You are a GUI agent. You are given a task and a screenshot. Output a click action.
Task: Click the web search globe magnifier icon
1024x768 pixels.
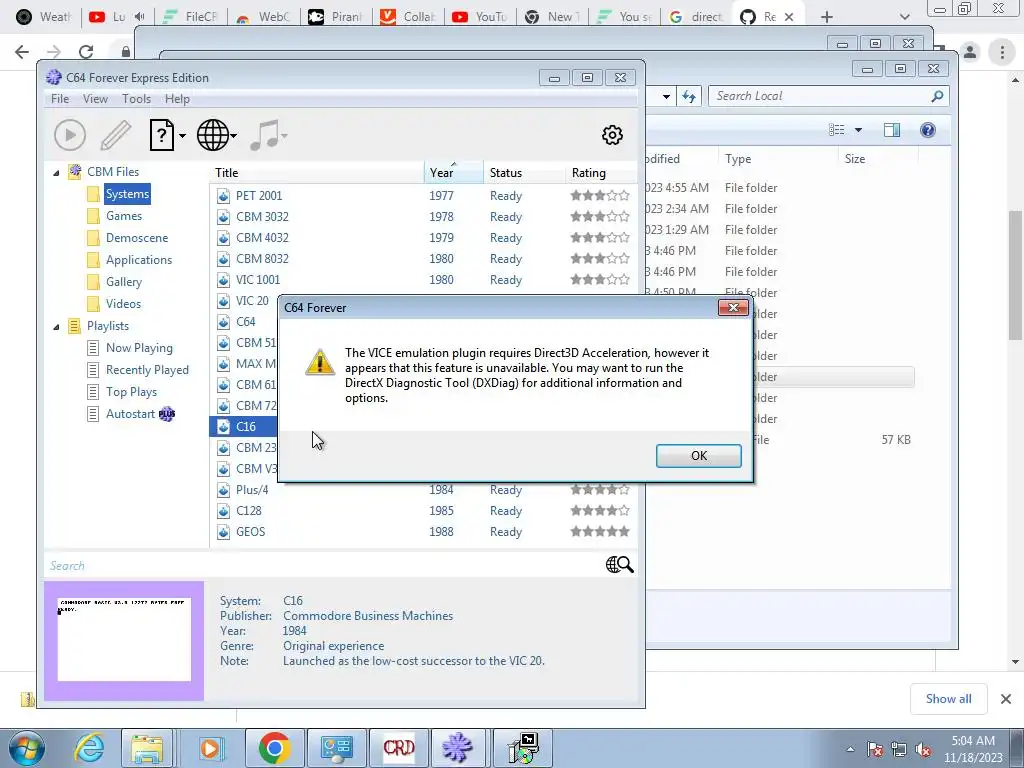coord(619,565)
